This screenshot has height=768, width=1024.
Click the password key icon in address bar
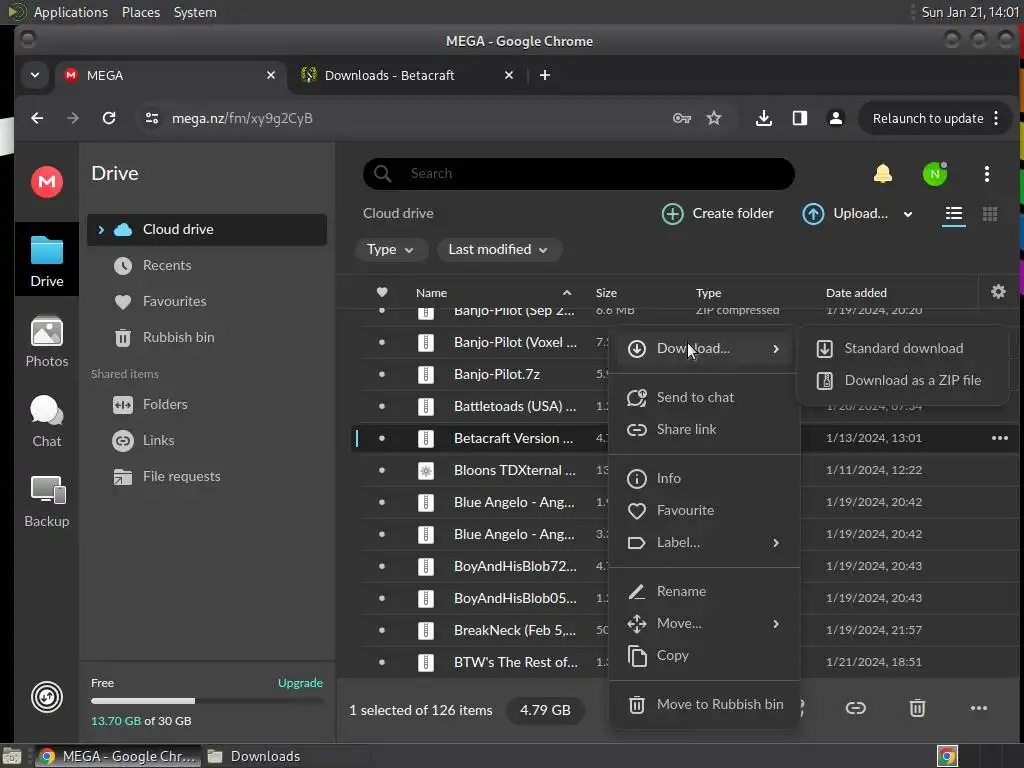point(681,118)
